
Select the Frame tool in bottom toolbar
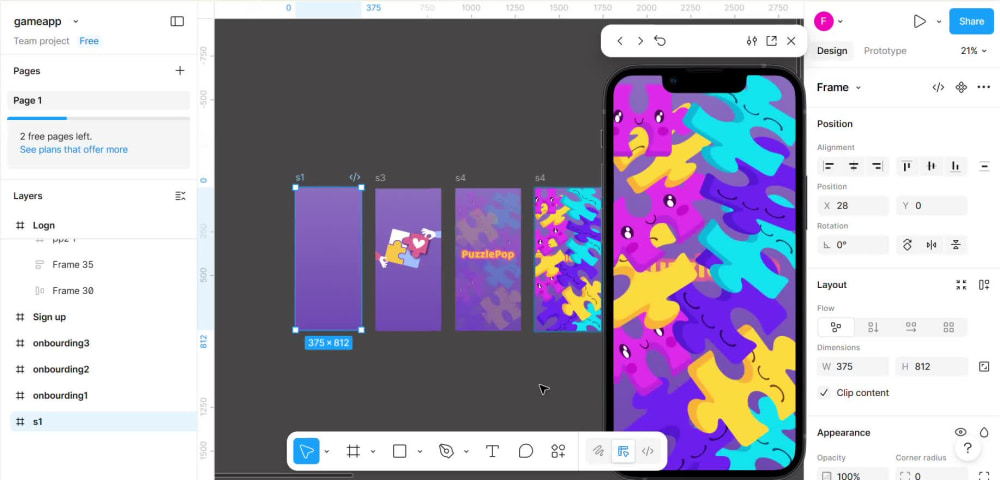coord(353,451)
